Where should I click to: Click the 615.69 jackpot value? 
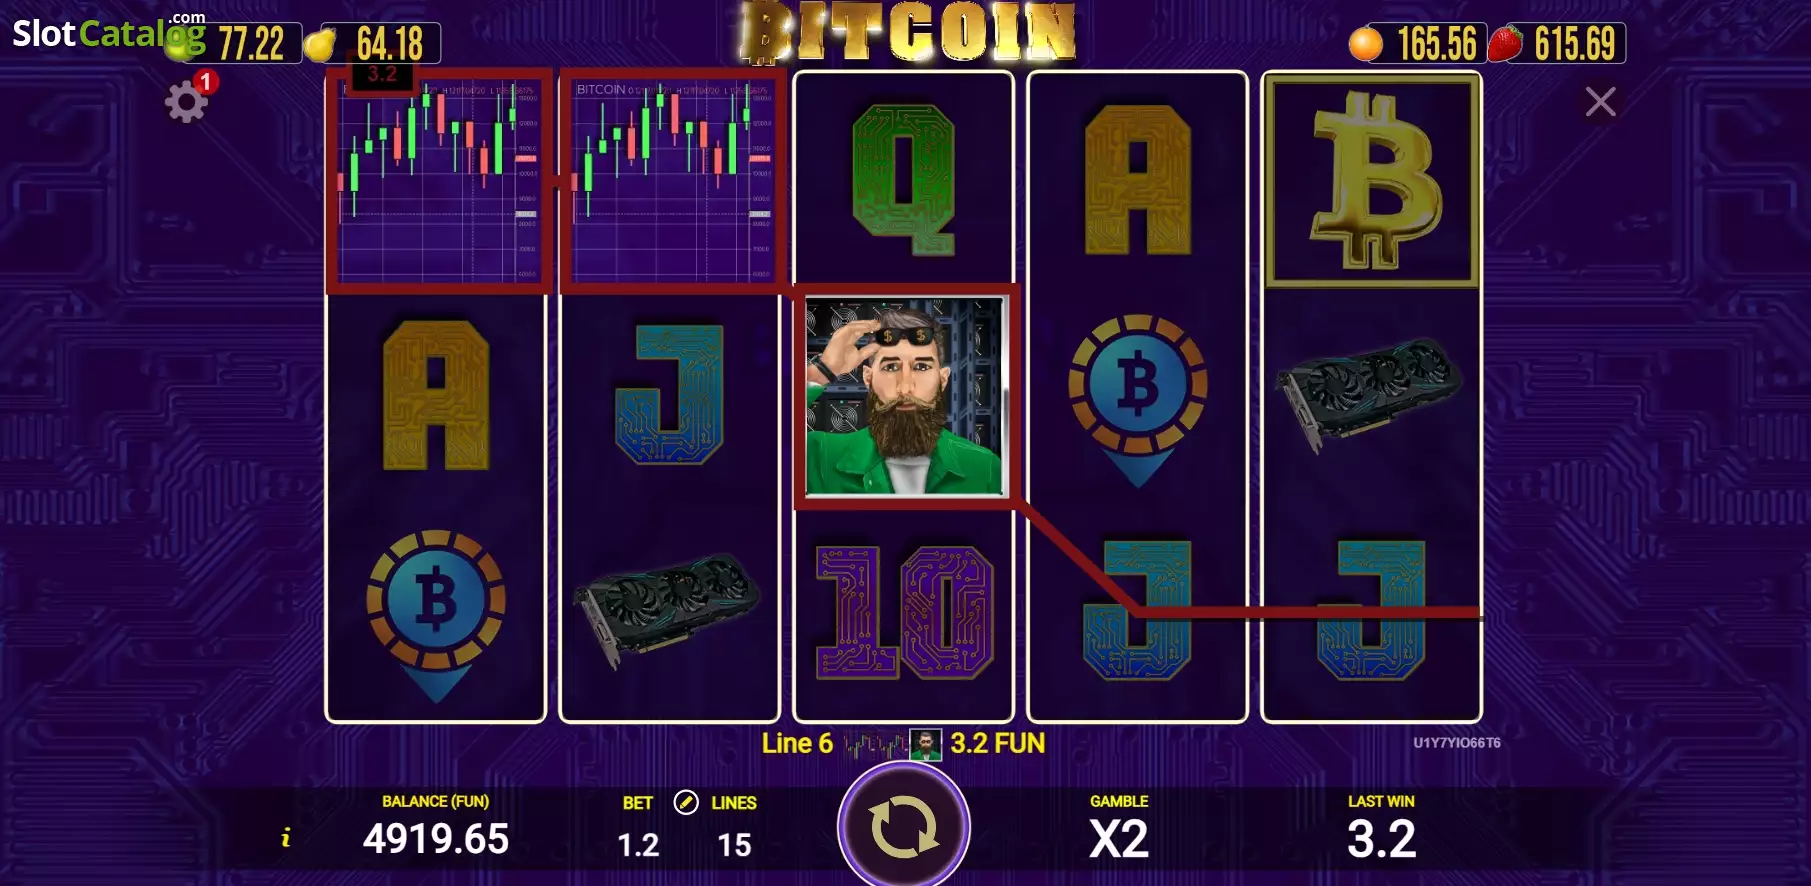click(x=1575, y=44)
